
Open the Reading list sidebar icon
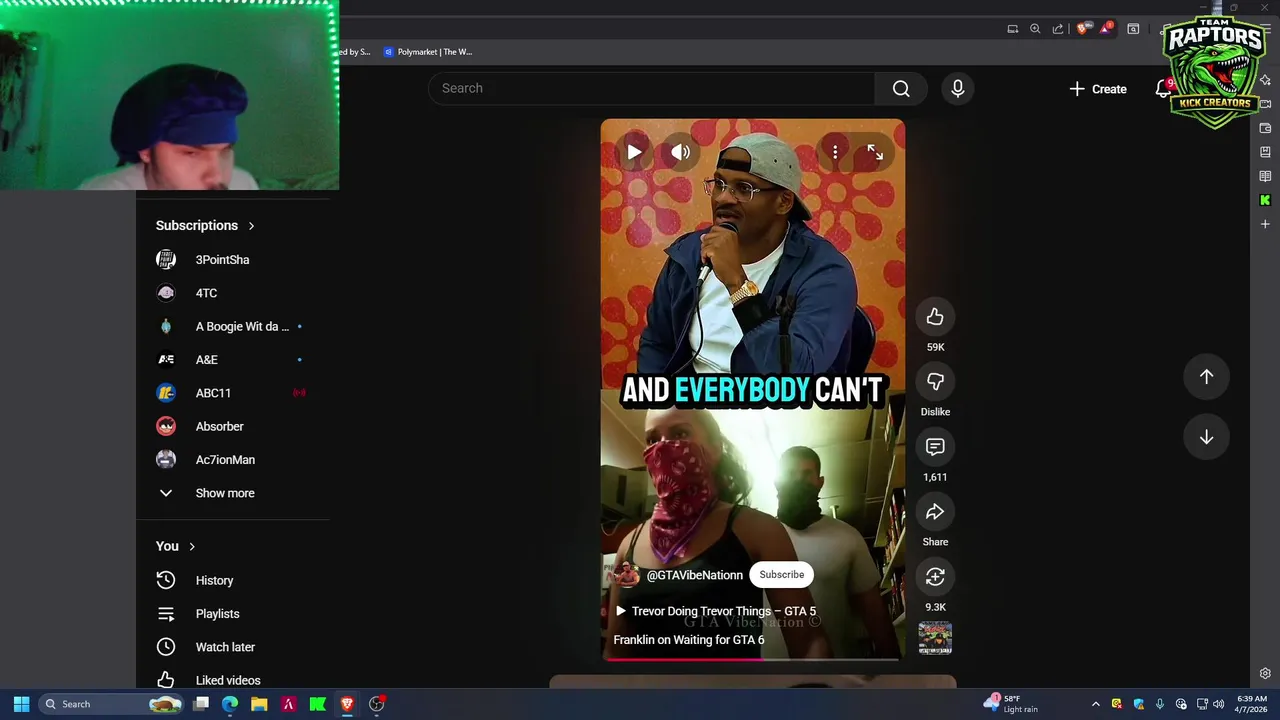tap(1265, 176)
